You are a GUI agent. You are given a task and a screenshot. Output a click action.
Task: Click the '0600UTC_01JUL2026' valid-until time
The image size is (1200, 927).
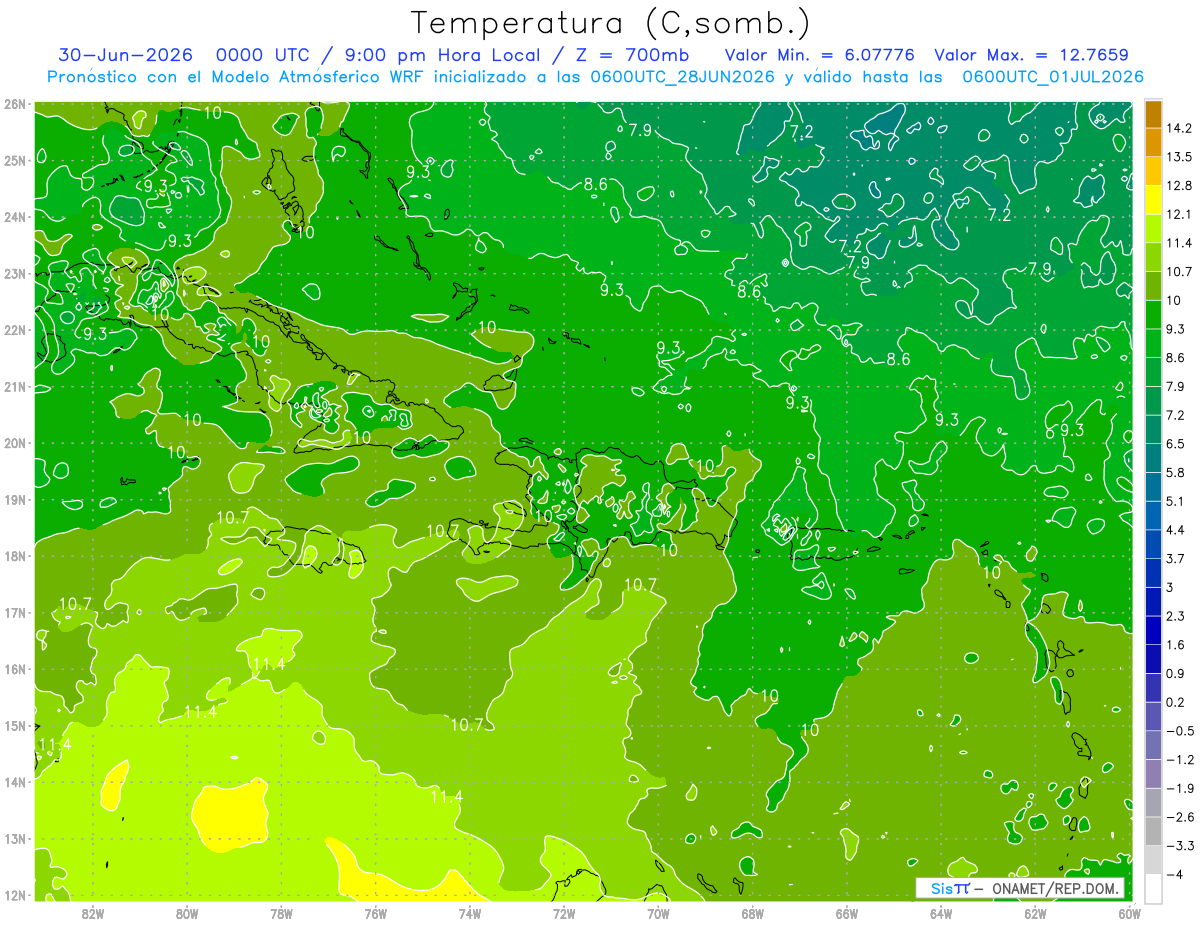1053,77
